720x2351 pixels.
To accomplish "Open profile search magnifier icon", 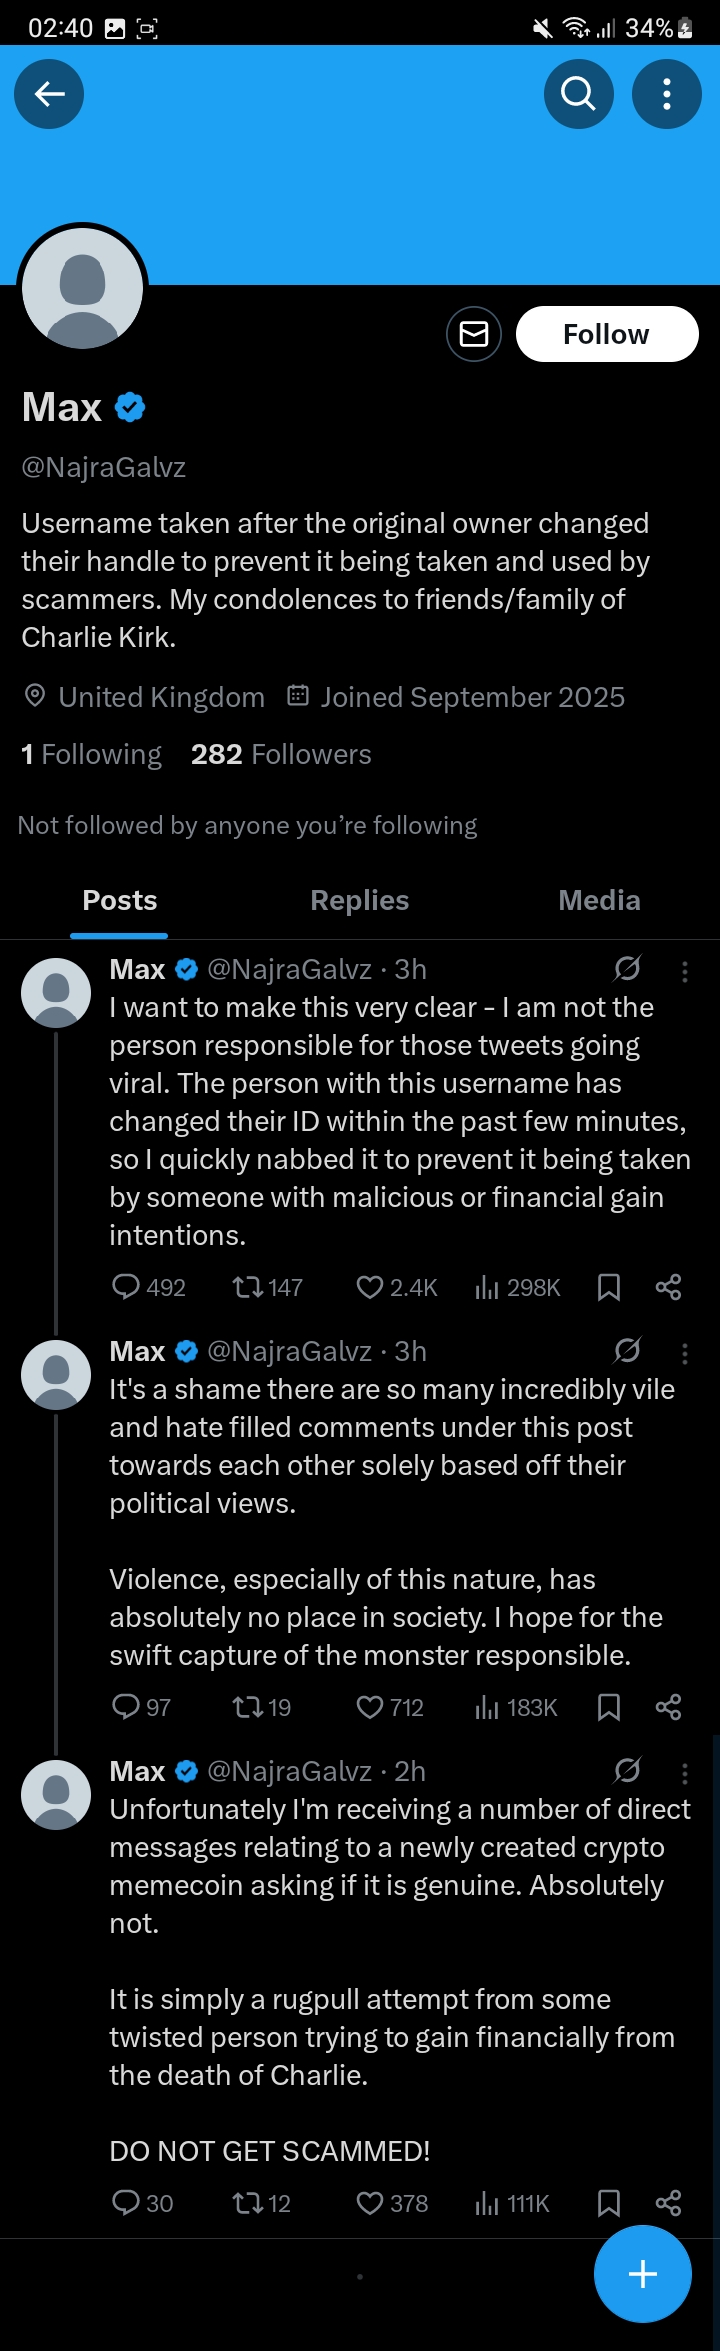I will pyautogui.click(x=578, y=94).
